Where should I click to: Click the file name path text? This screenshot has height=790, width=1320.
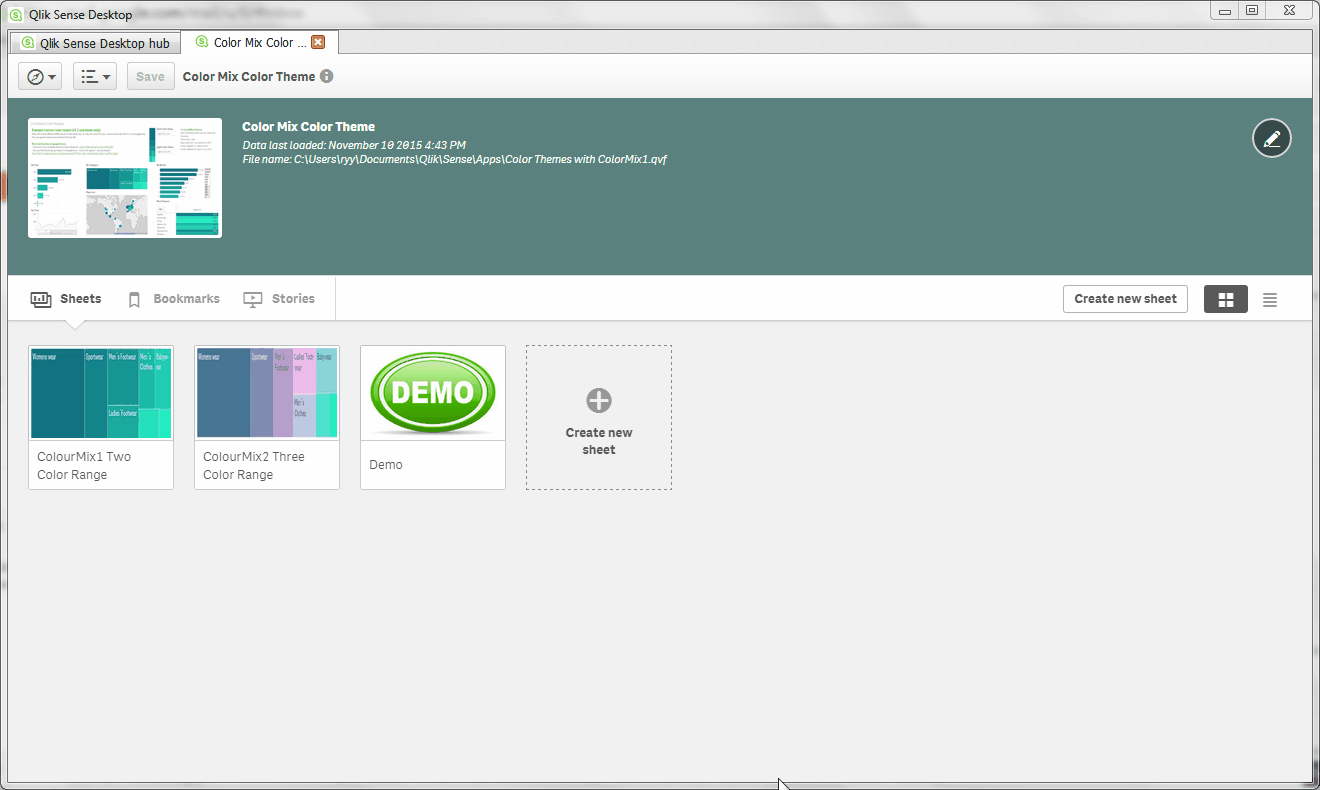455,160
